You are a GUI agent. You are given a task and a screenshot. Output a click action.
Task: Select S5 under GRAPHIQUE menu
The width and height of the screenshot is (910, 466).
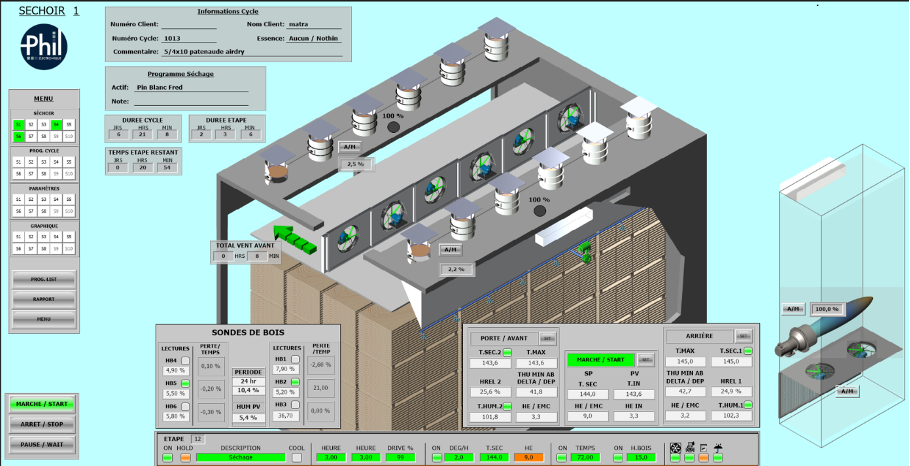tap(69, 237)
